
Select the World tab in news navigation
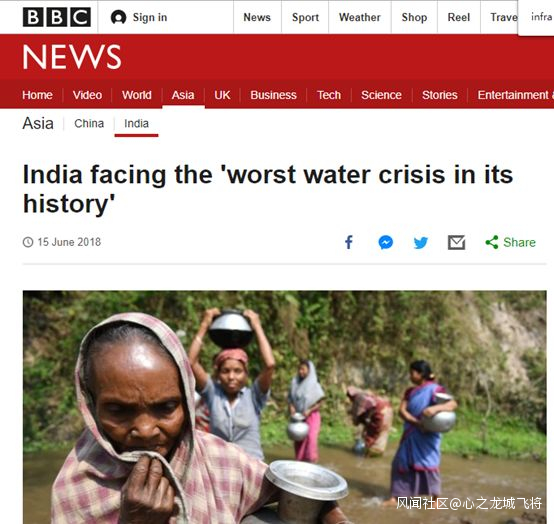137,95
